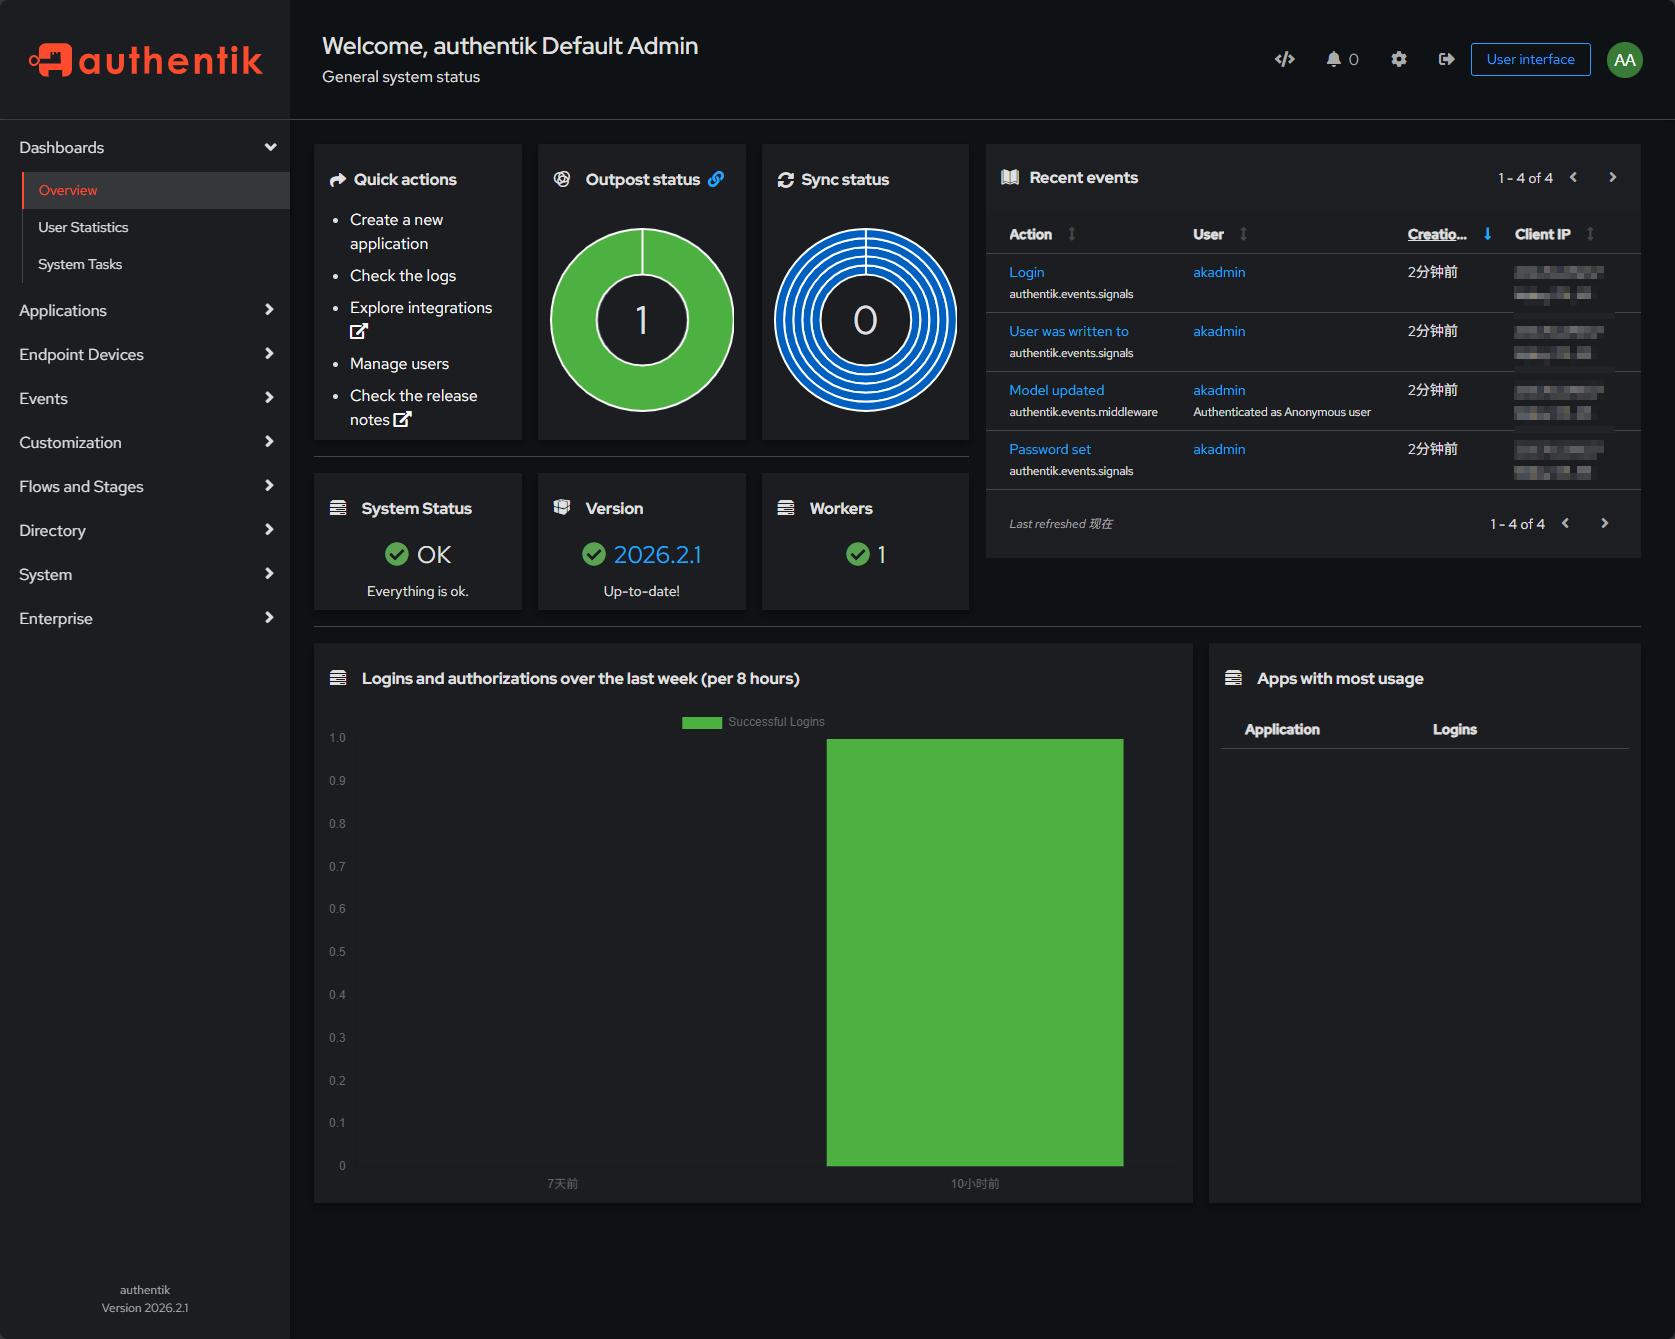Viewport: 1675px width, 1339px height.
Task: Expand the Flows and Stages section
Action: tap(145, 486)
